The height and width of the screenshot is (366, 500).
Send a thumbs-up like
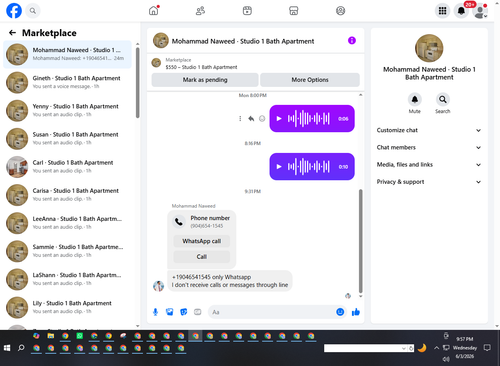click(356, 312)
